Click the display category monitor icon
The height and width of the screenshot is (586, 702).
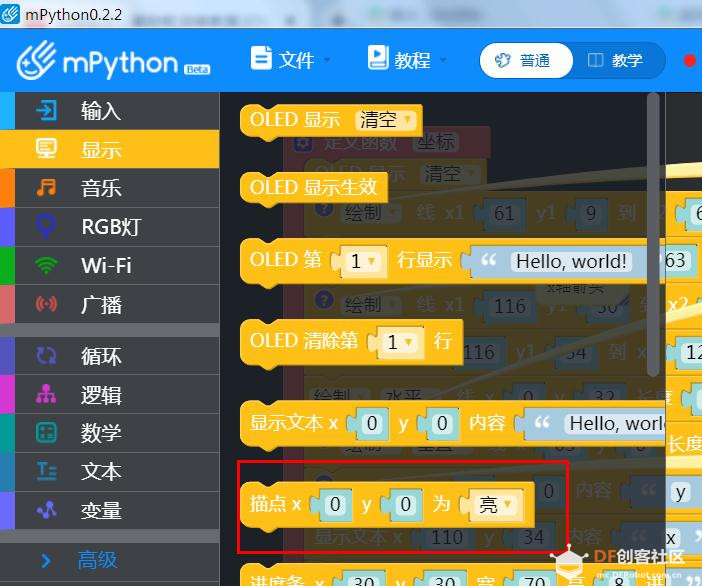[x=46, y=149]
